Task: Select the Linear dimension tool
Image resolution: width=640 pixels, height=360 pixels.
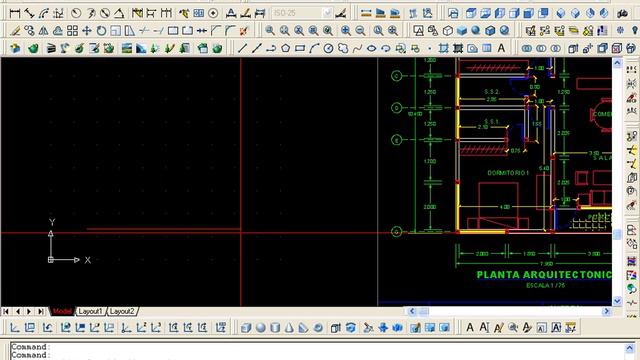Action: 15,13
